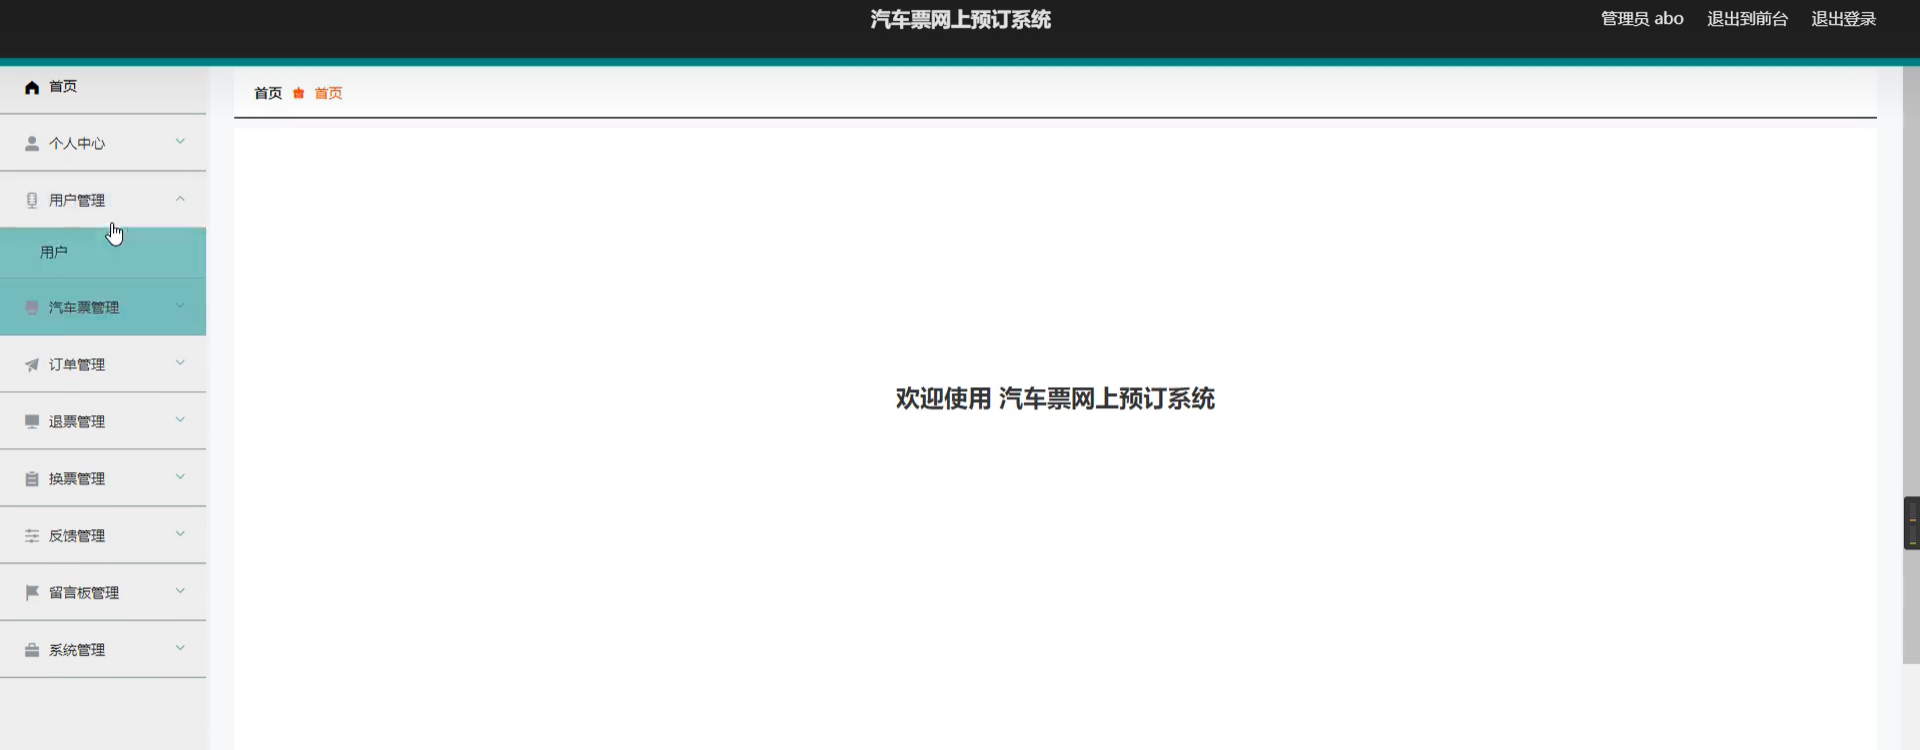1920x750 pixels.
Task: Click the icon beside 用户管理
Action: pyautogui.click(x=32, y=200)
